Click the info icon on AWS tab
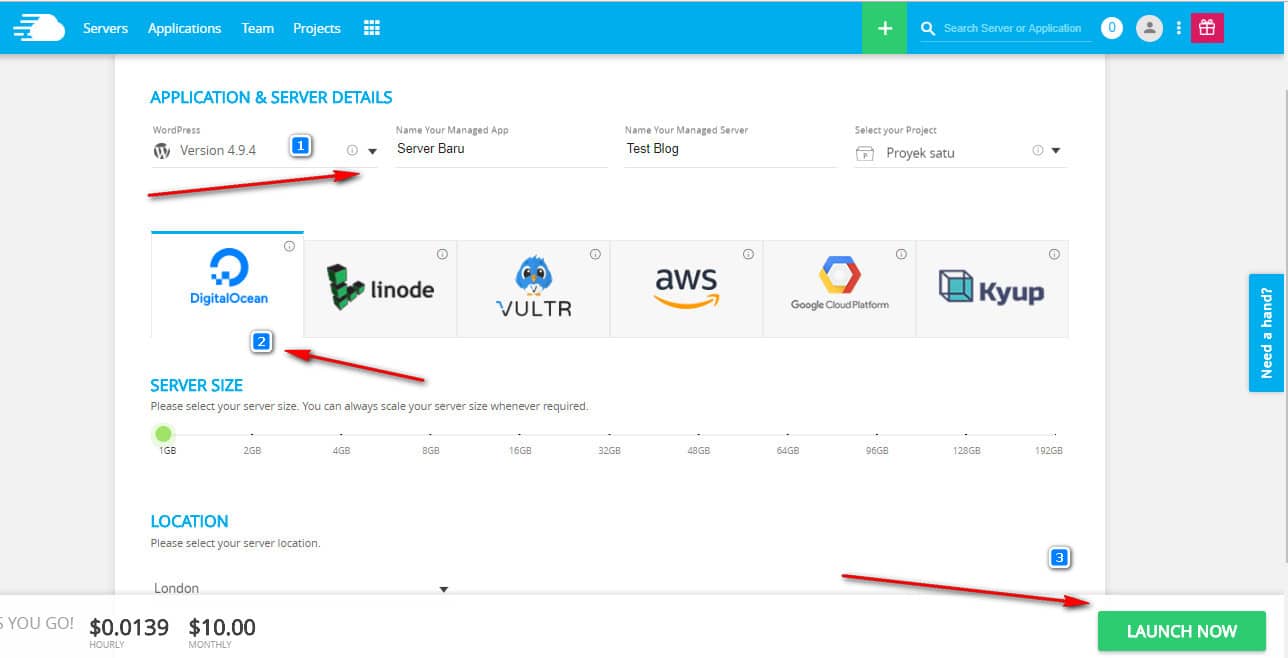 click(x=748, y=254)
